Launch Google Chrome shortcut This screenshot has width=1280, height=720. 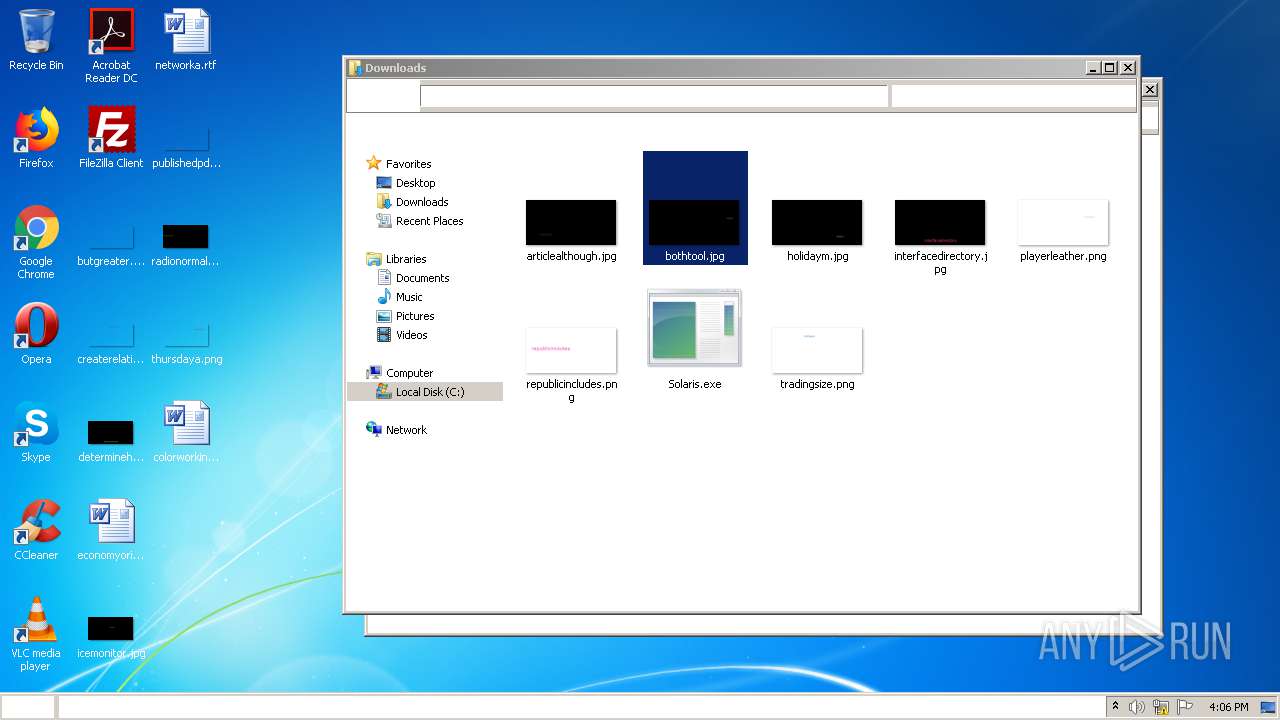click(x=36, y=242)
